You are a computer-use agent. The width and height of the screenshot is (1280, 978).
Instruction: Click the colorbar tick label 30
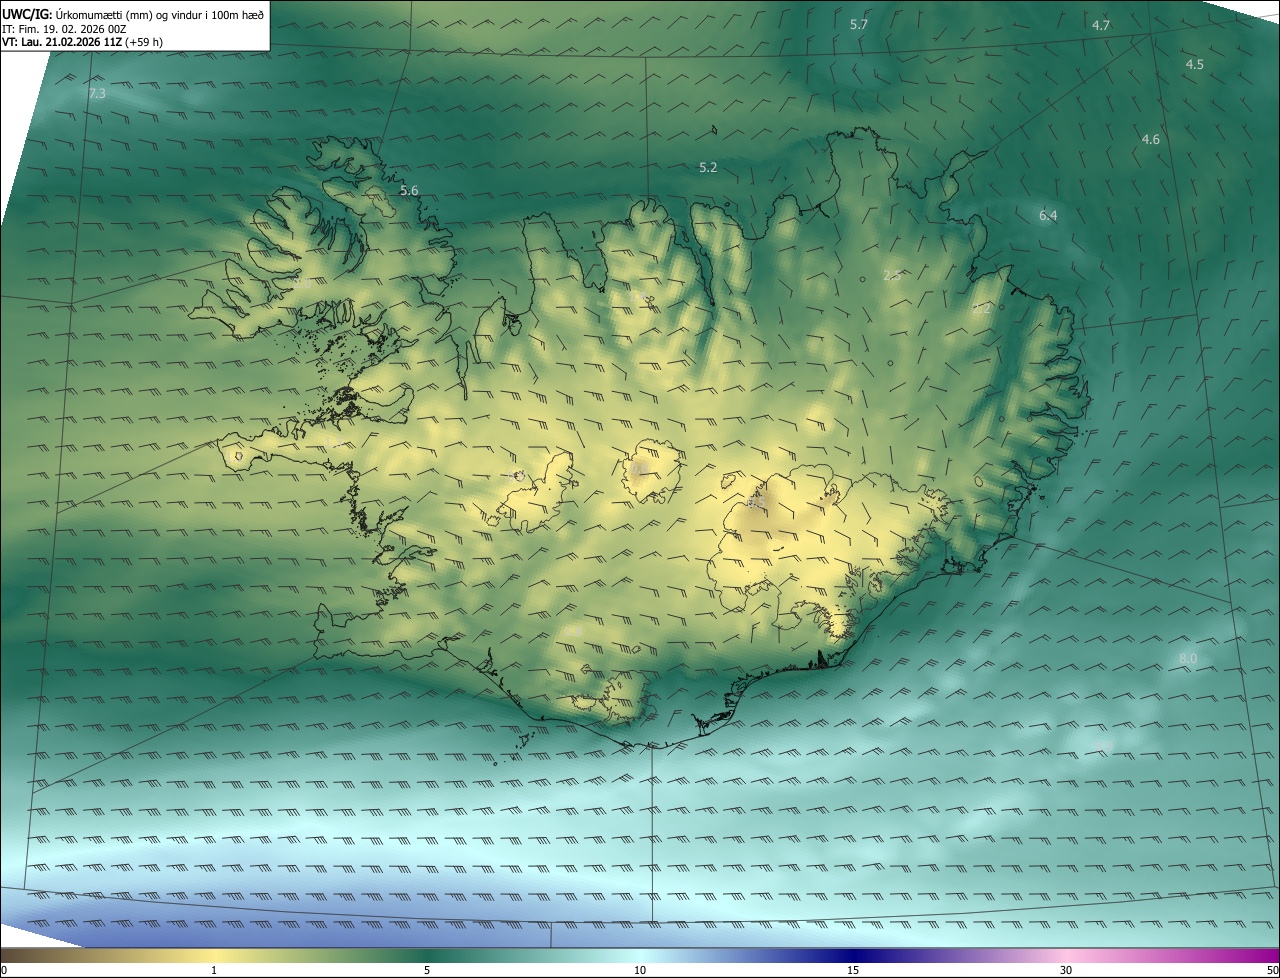point(1066,970)
